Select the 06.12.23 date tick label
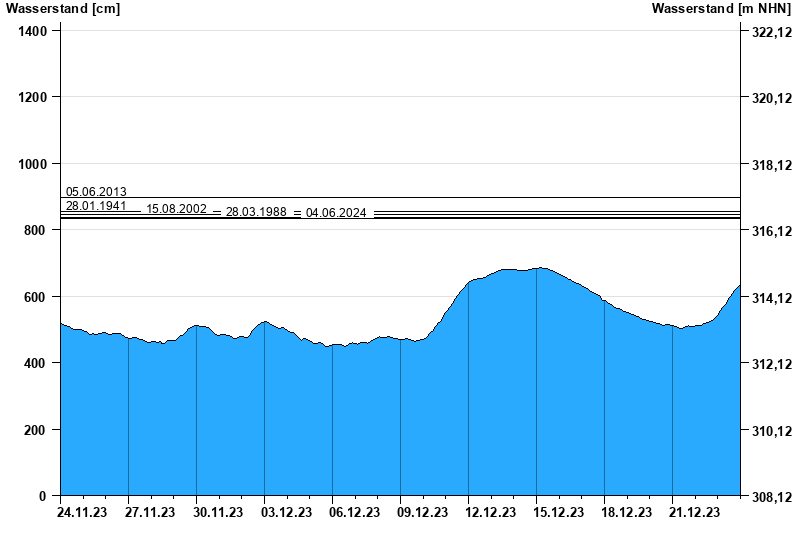This screenshot has height=550, width=800. (x=354, y=513)
